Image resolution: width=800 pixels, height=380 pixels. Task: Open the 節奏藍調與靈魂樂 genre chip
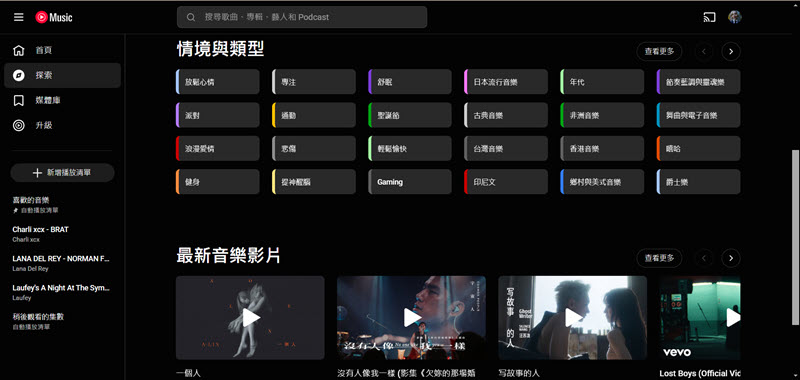tap(698, 82)
